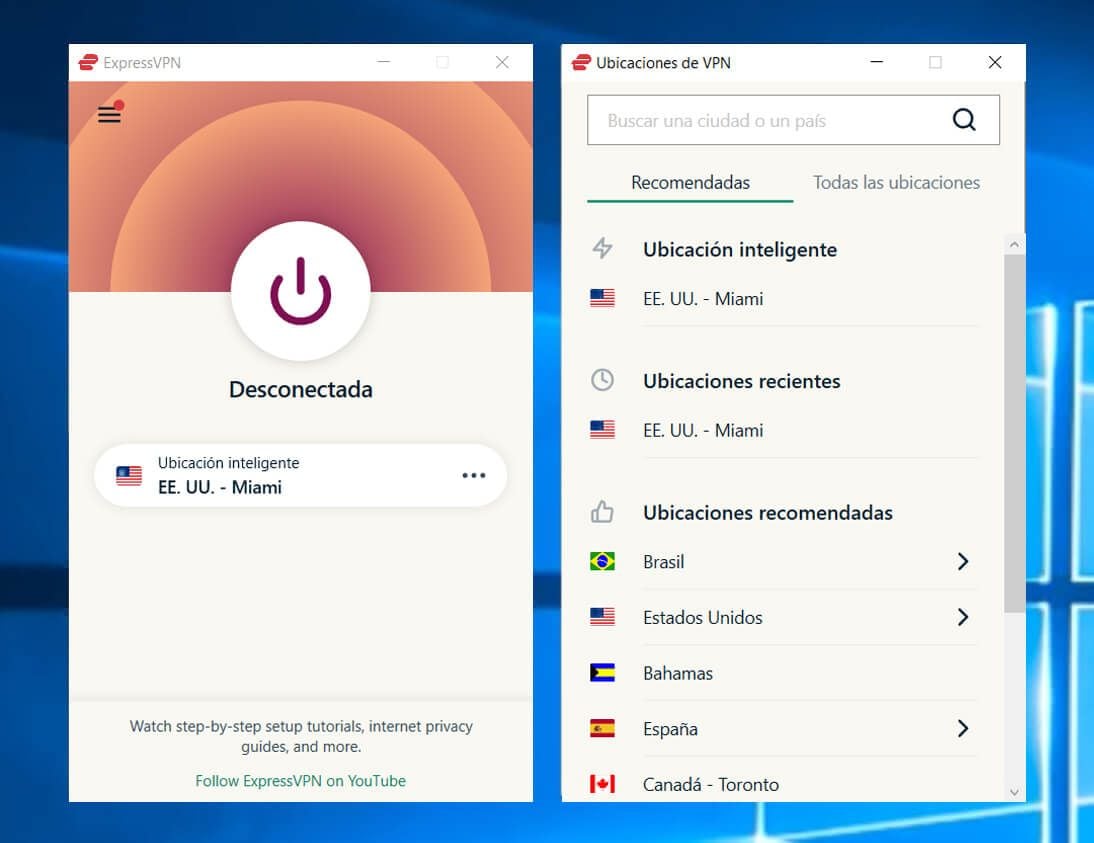Follow ExpressVPN on YouTube link

(300, 781)
